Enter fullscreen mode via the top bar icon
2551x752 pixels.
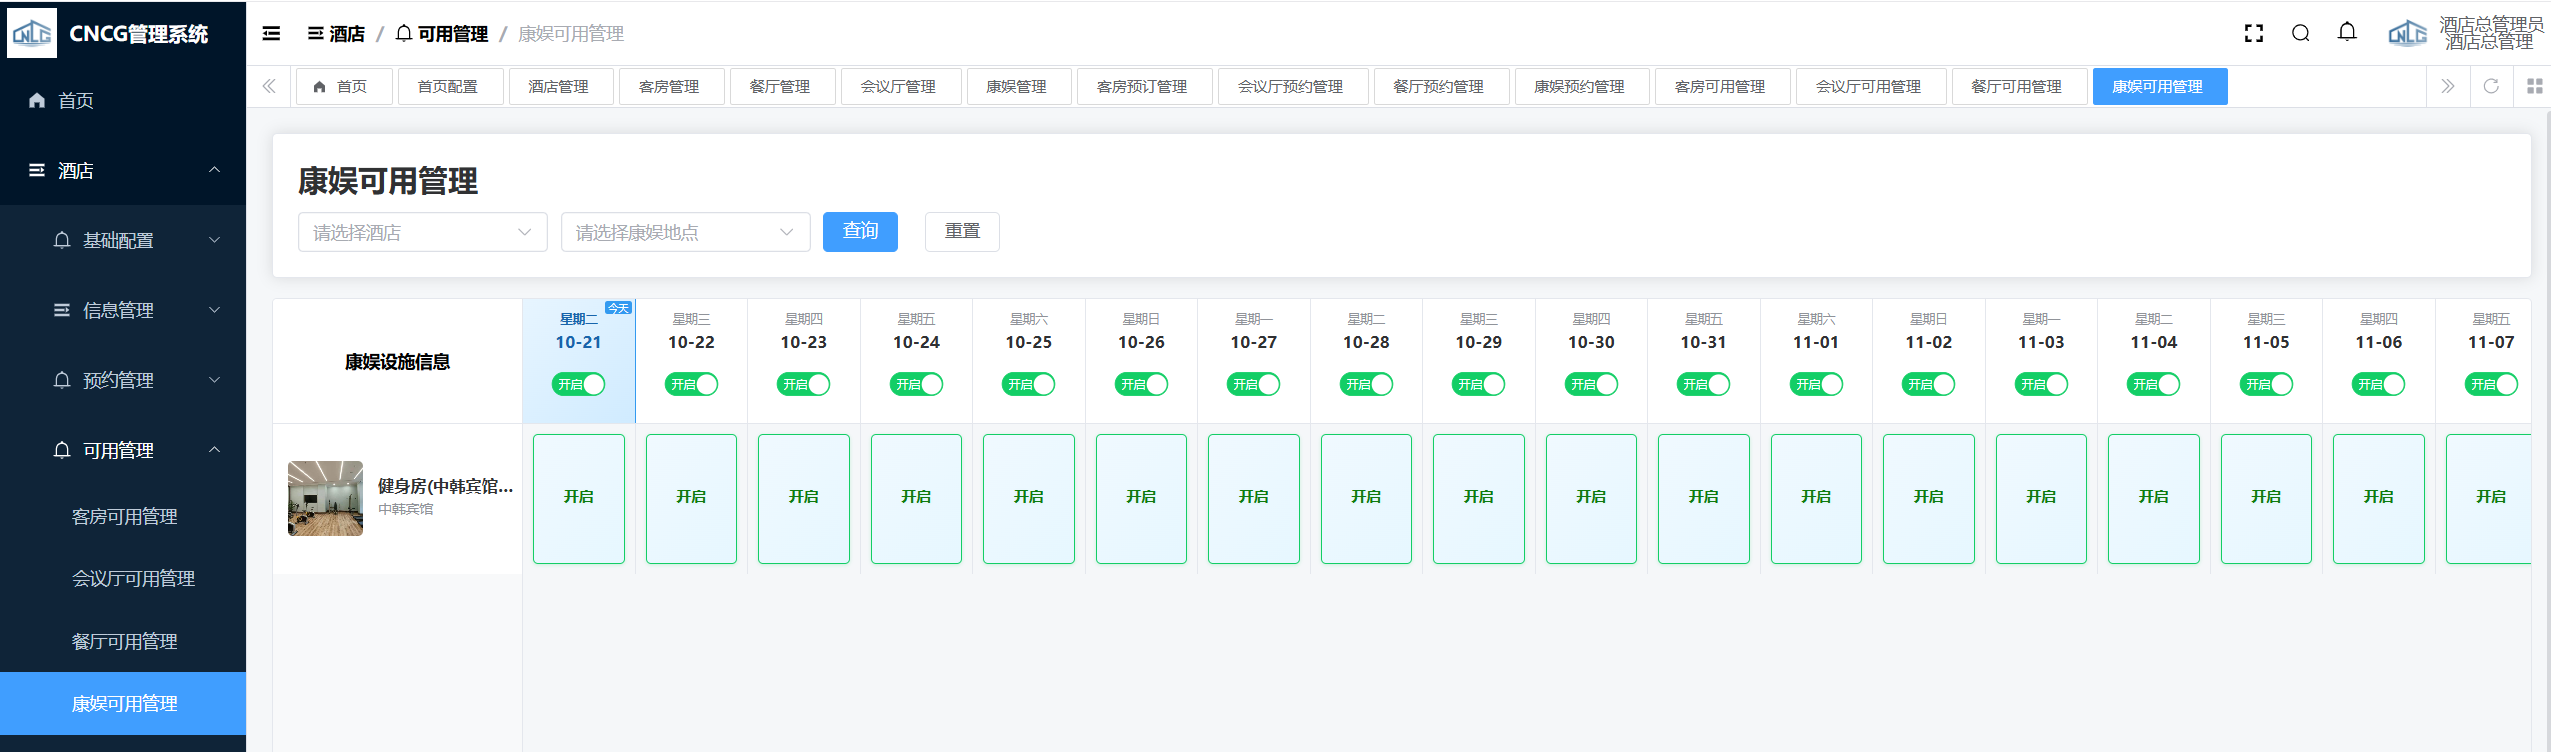[x=2253, y=34]
